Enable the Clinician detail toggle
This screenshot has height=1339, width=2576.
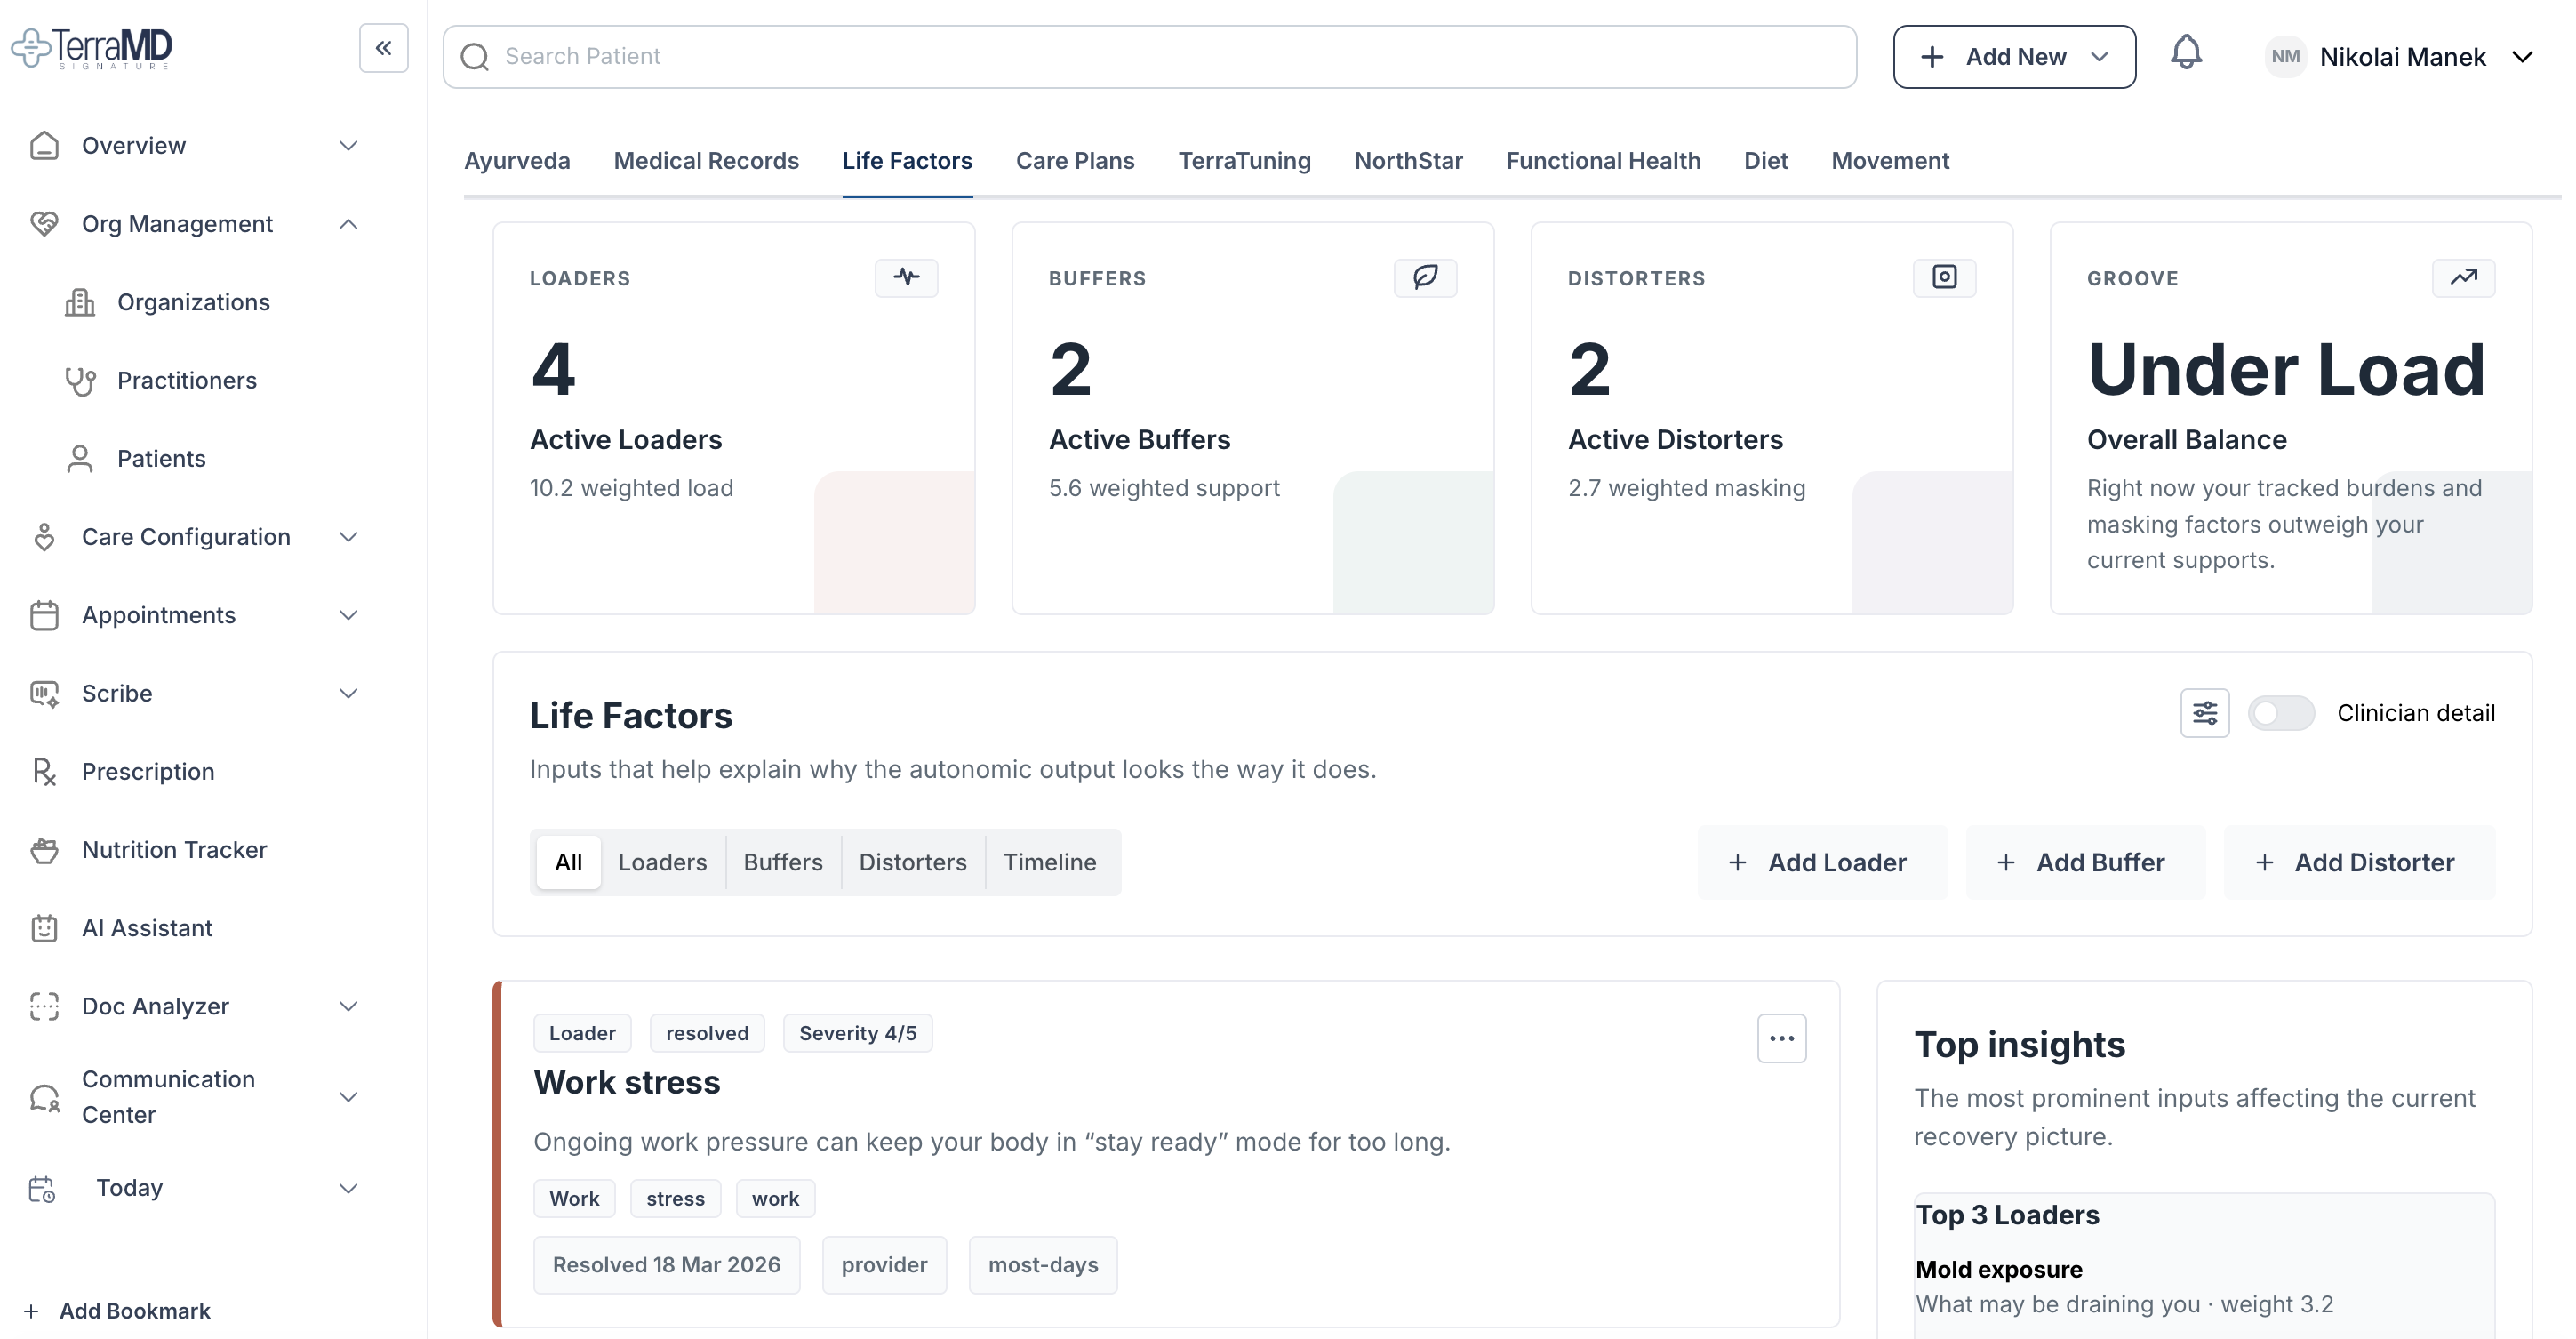(x=2282, y=712)
